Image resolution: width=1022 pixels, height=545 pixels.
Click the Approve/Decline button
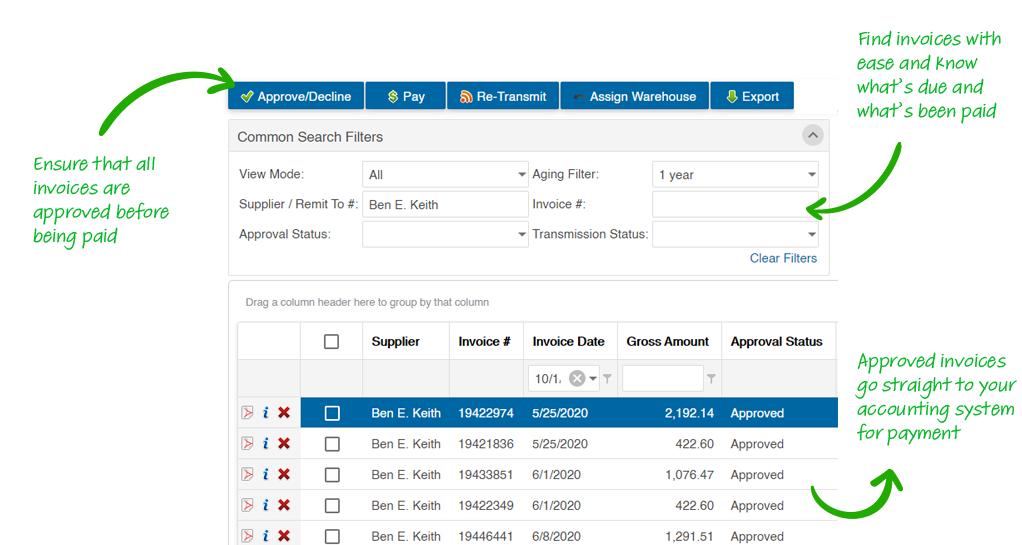pyautogui.click(x=296, y=97)
